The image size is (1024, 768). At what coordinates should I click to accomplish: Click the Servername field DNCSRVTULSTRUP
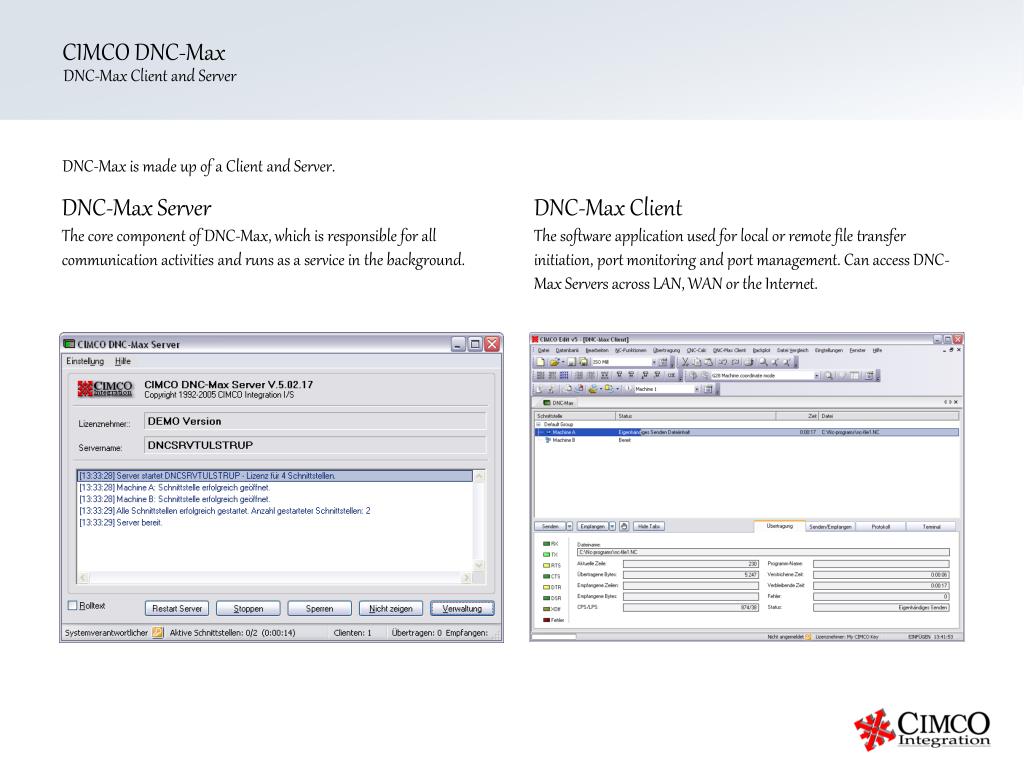[x=315, y=445]
